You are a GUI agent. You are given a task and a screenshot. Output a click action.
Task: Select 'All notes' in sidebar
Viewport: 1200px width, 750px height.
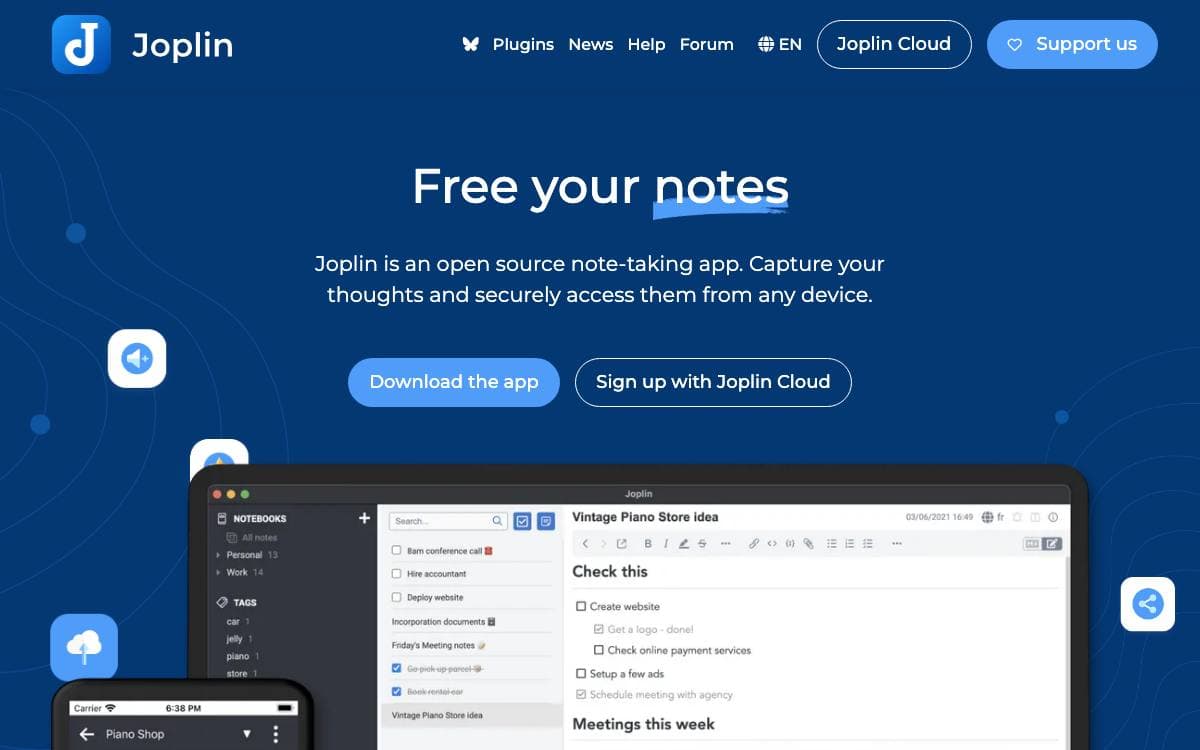[252, 537]
